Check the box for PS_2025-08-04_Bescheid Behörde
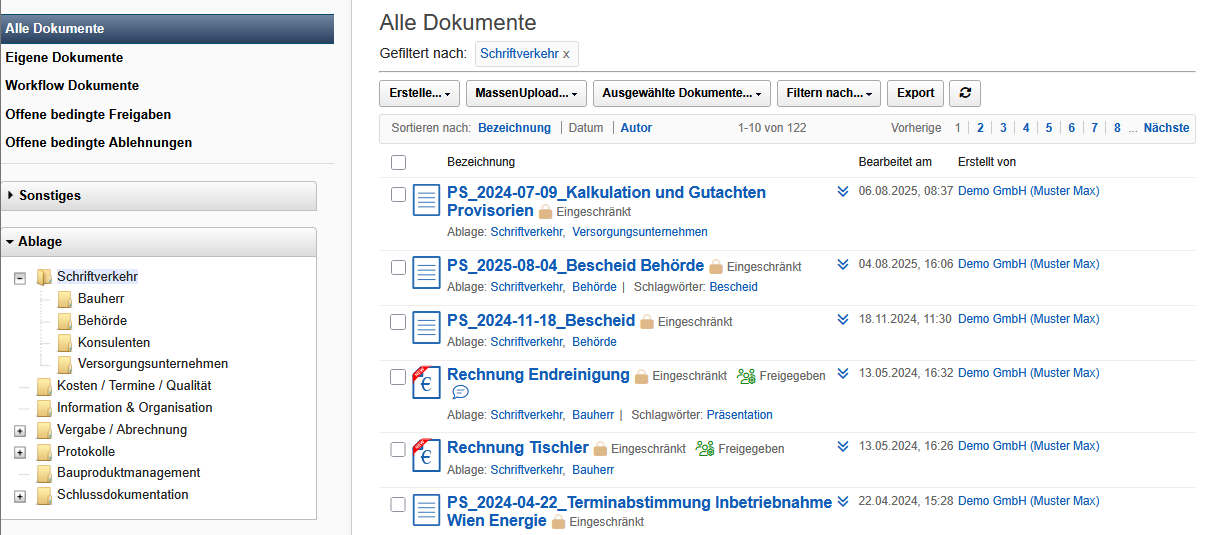The height and width of the screenshot is (535, 1218). (398, 267)
